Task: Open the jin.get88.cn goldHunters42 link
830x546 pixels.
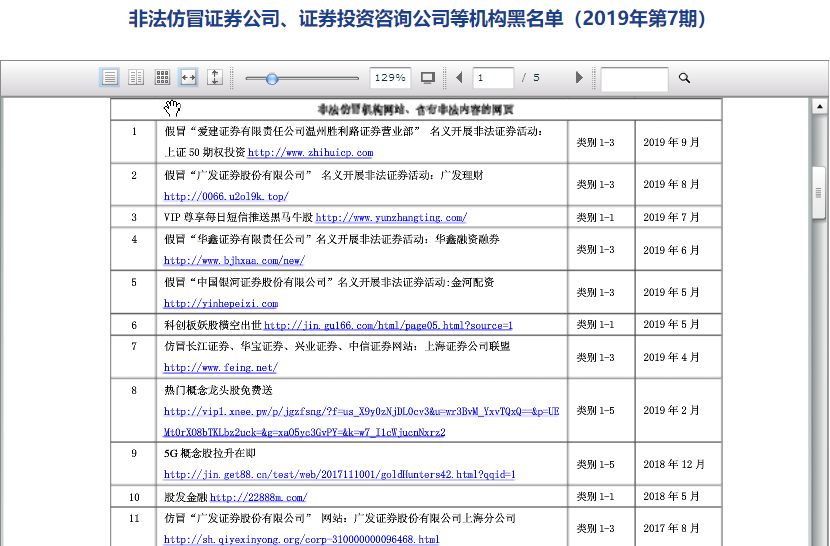Action: 339,475
